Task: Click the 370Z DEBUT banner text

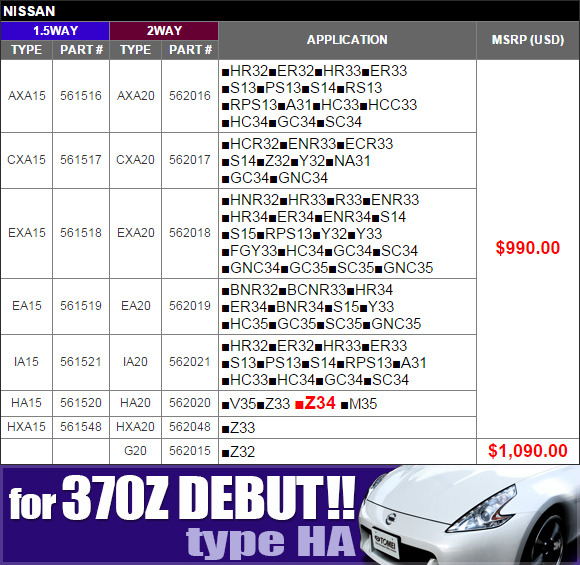Action: (182, 498)
